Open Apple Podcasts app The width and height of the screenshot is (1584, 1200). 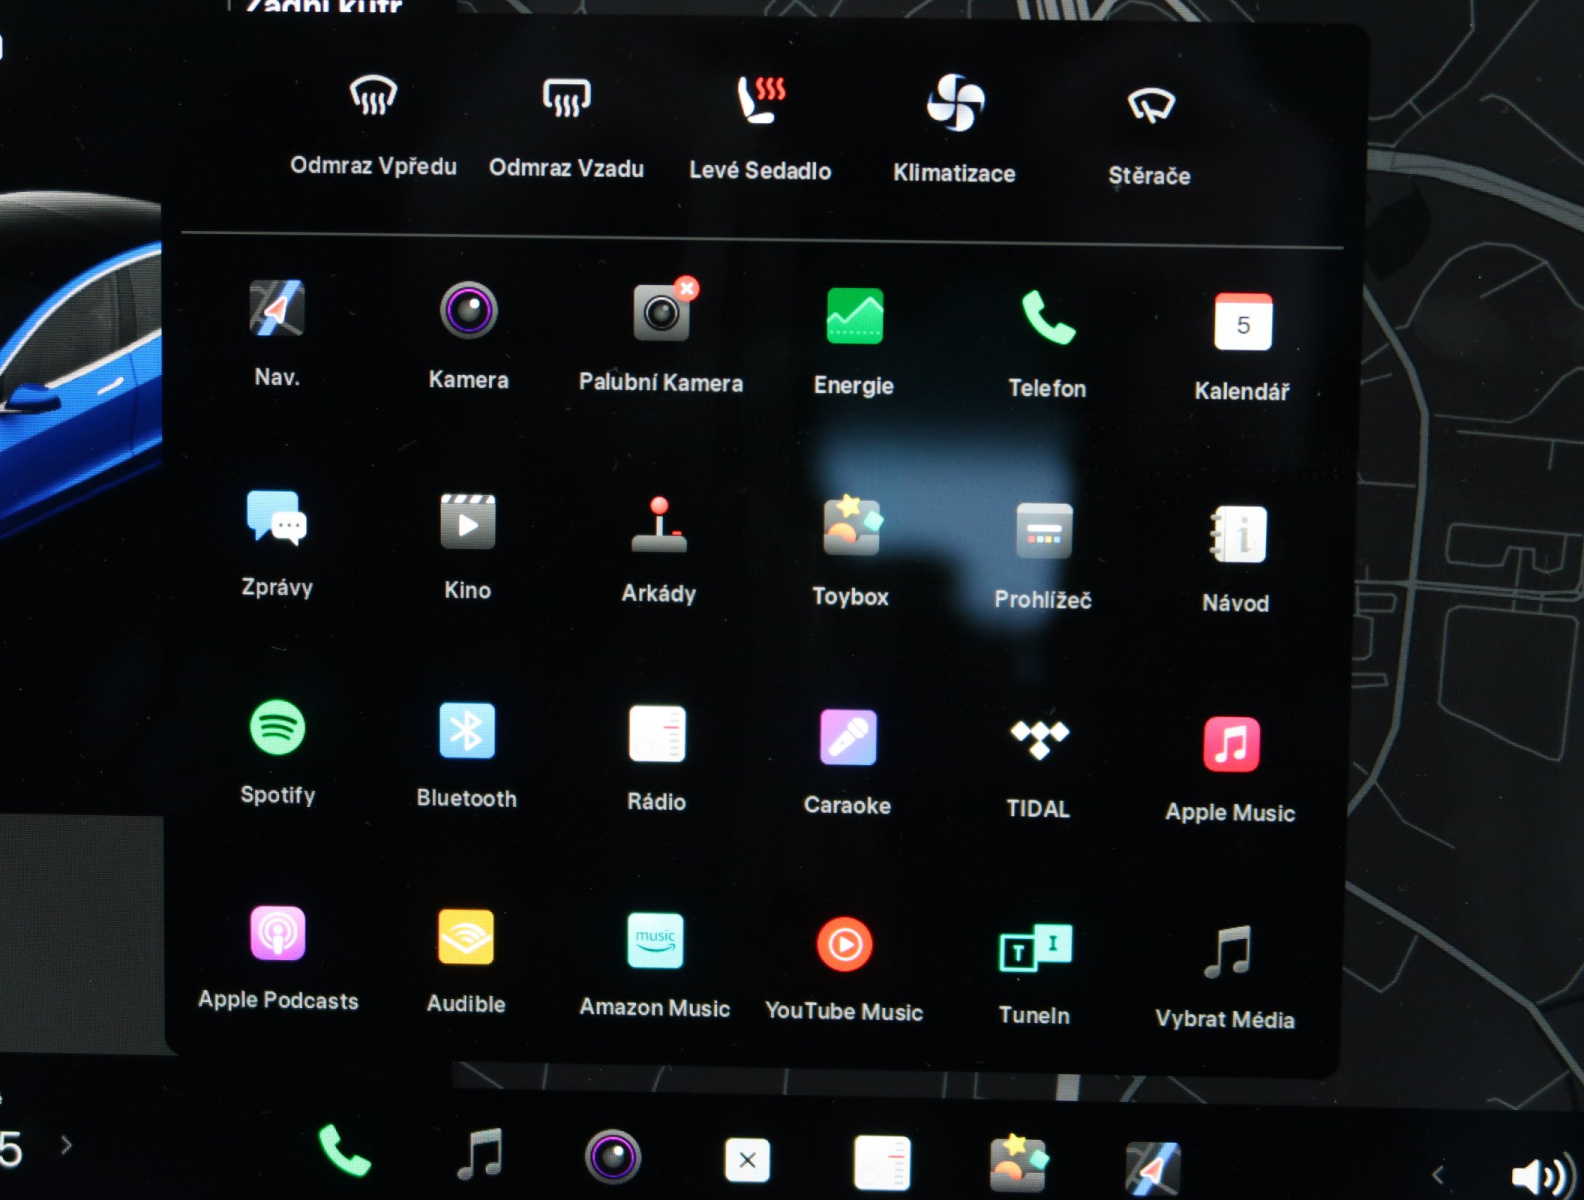(x=278, y=933)
